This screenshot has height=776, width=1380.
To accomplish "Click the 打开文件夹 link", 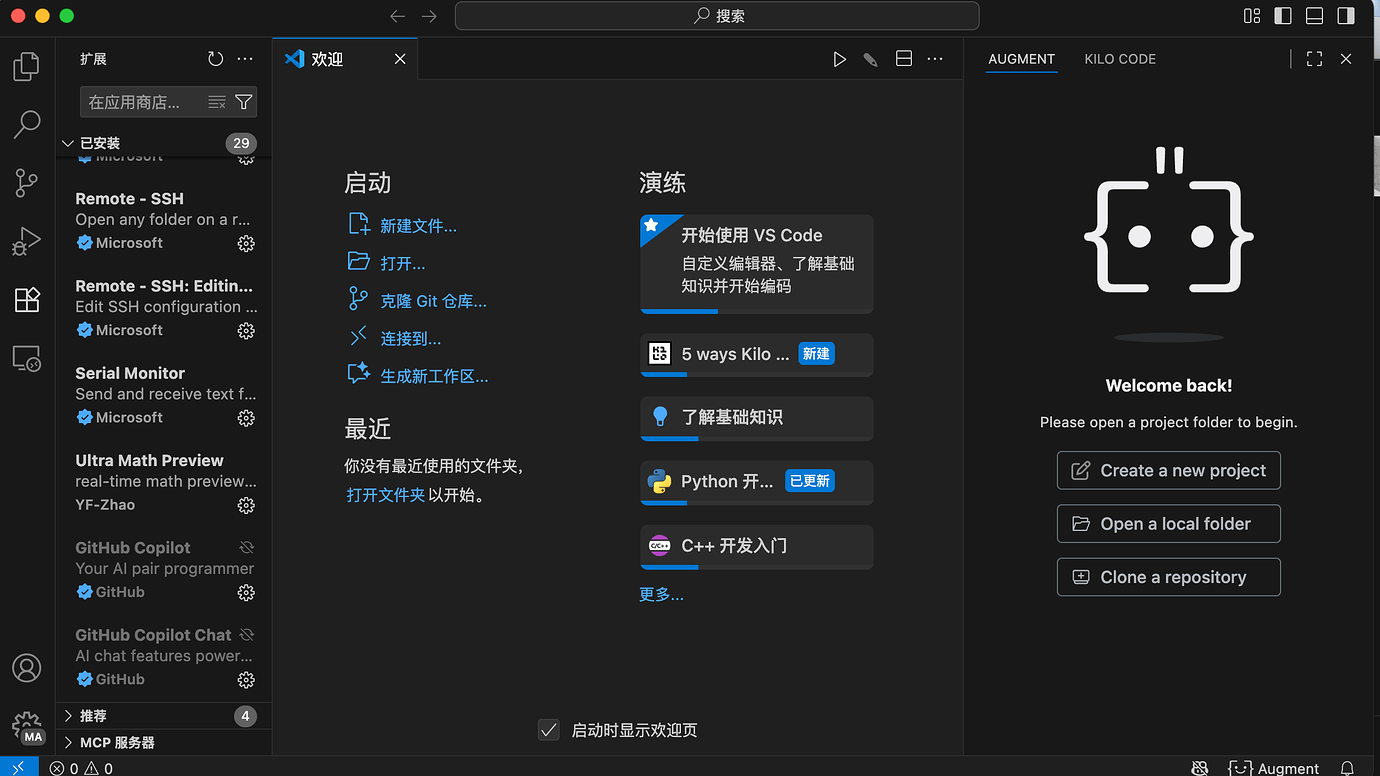I will 386,495.
